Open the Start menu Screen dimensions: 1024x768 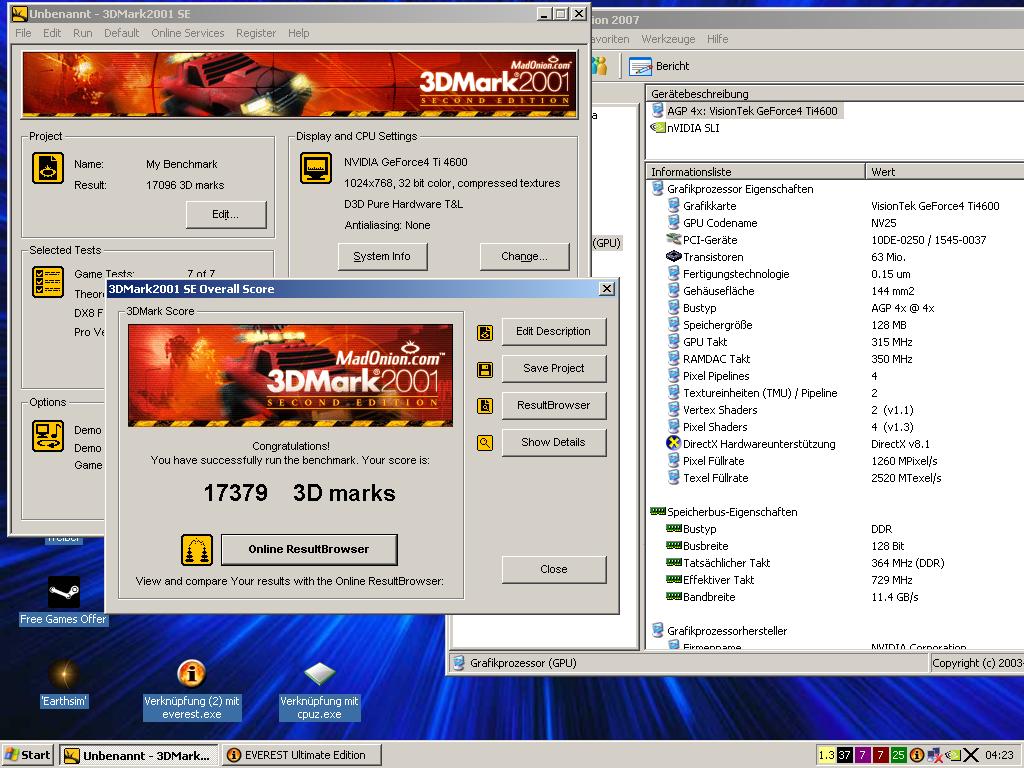pyautogui.click(x=28, y=755)
